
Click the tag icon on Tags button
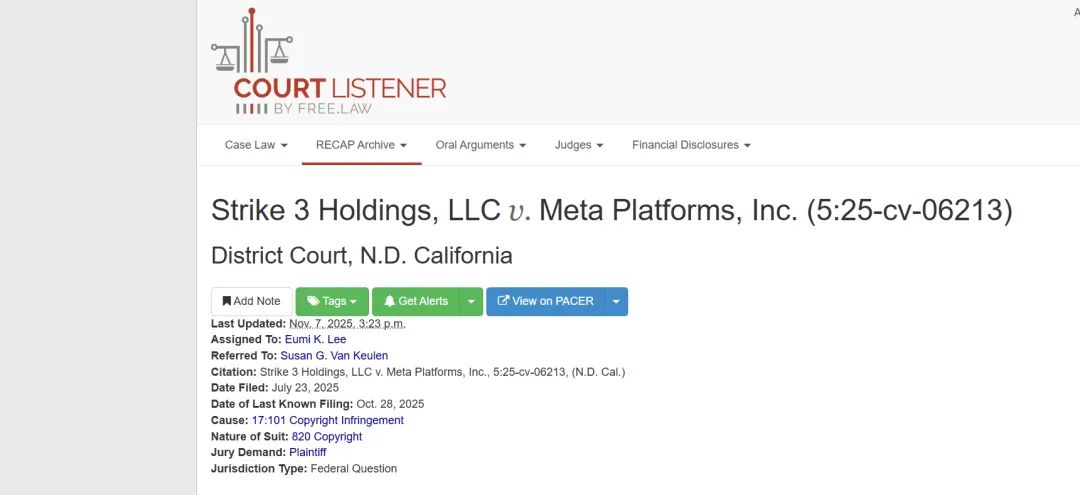(x=313, y=301)
